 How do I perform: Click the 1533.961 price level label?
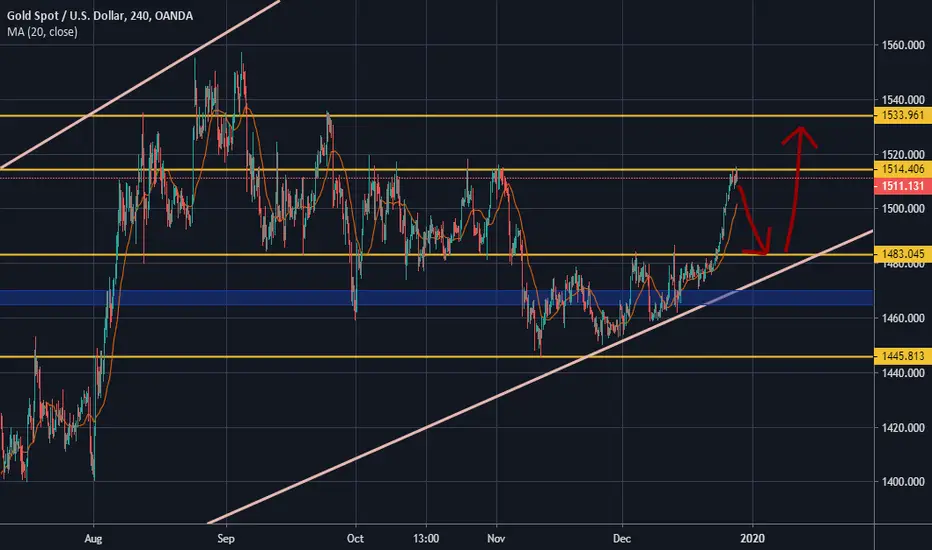pos(903,115)
